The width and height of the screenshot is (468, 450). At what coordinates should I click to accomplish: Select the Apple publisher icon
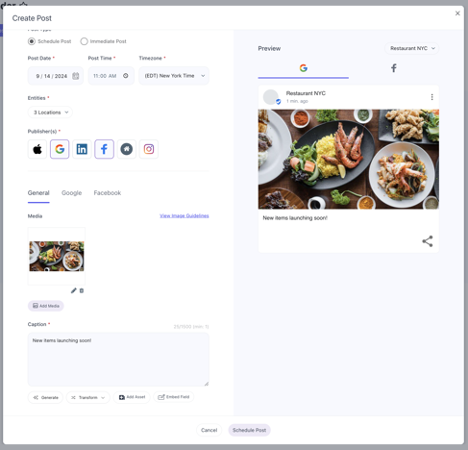coord(37,149)
